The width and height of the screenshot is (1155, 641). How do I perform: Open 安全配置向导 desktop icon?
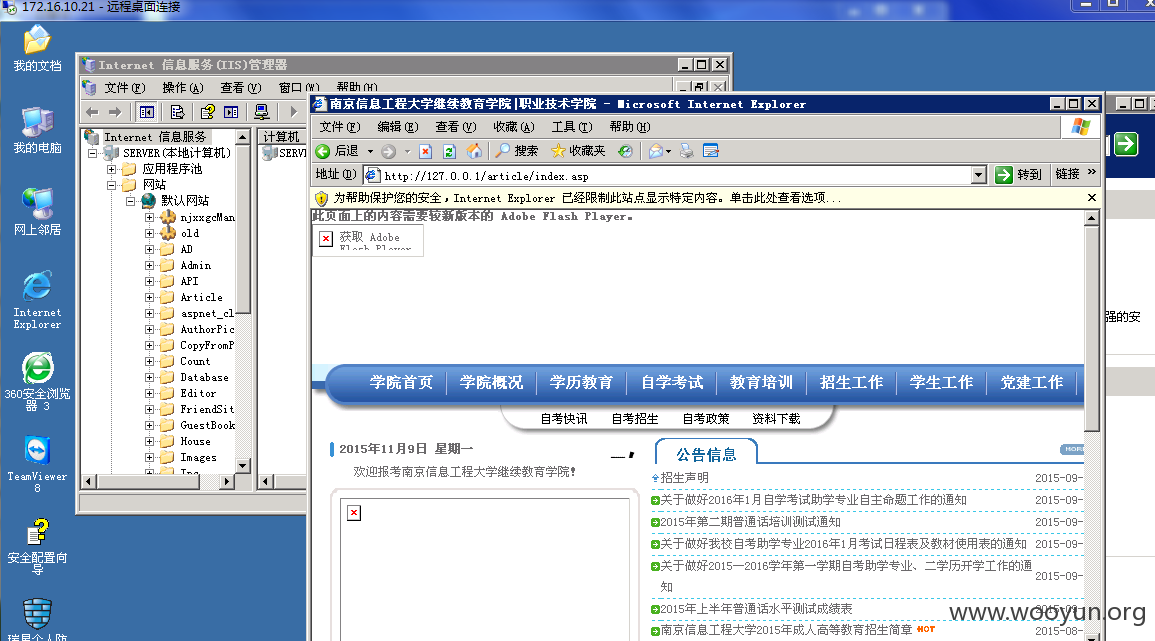tap(37, 546)
